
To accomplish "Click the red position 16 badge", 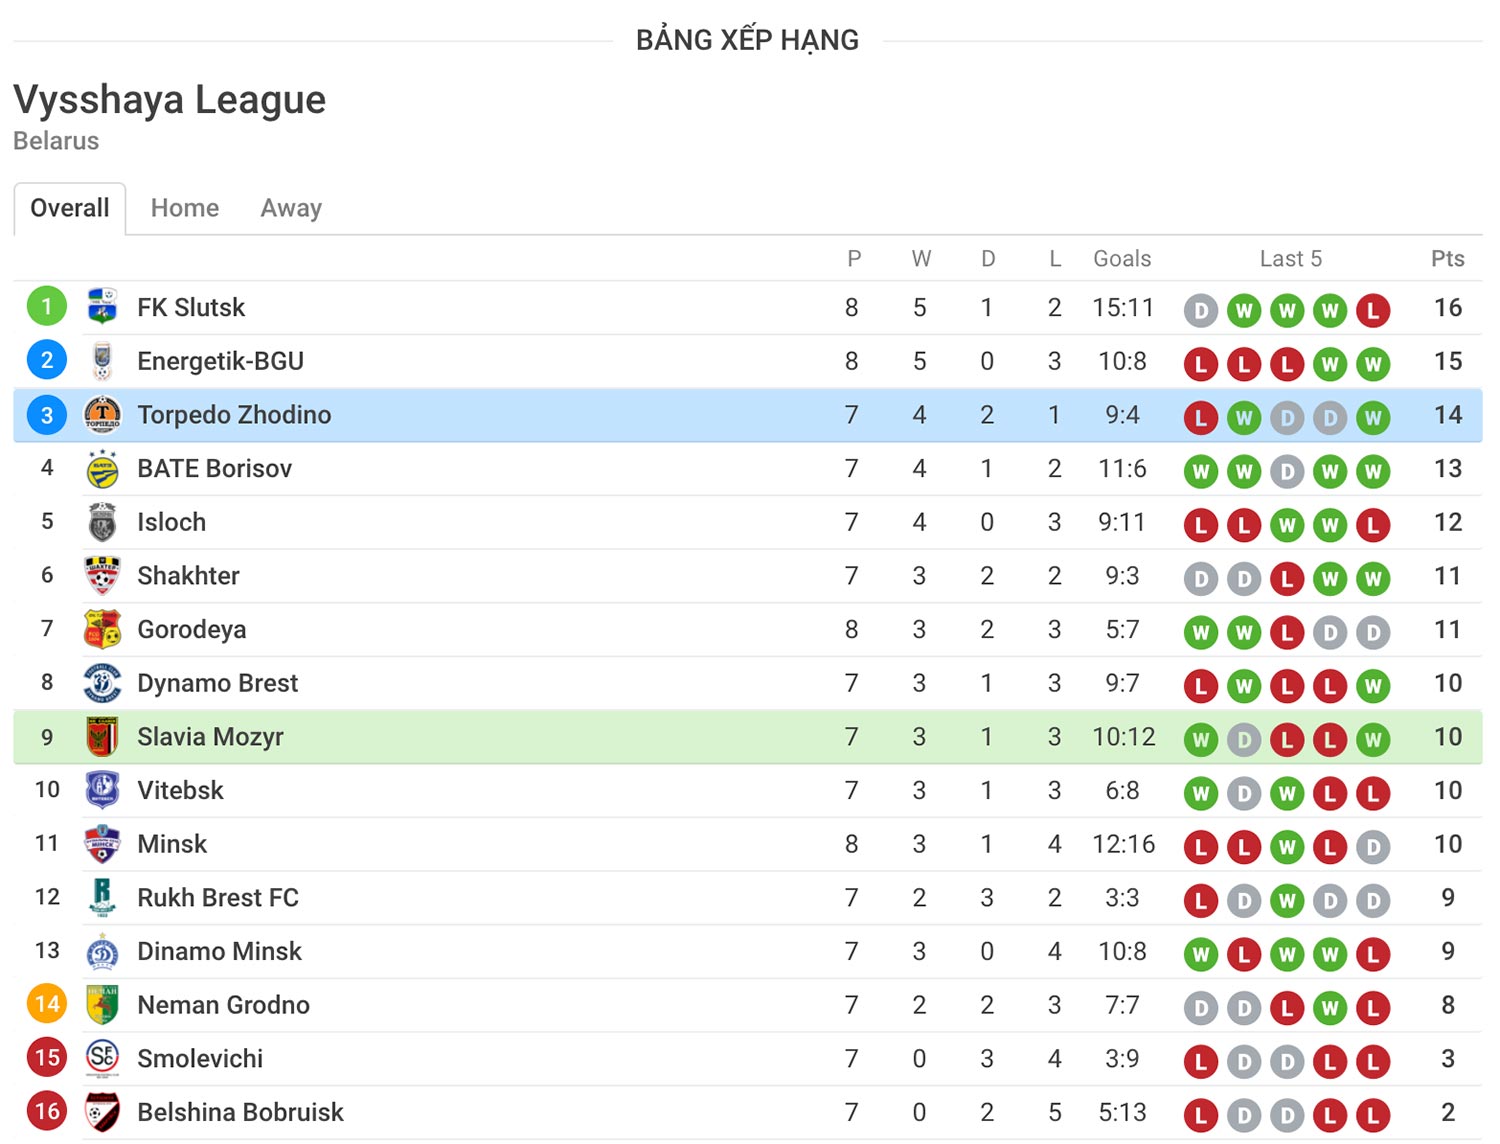I will coord(47,1111).
